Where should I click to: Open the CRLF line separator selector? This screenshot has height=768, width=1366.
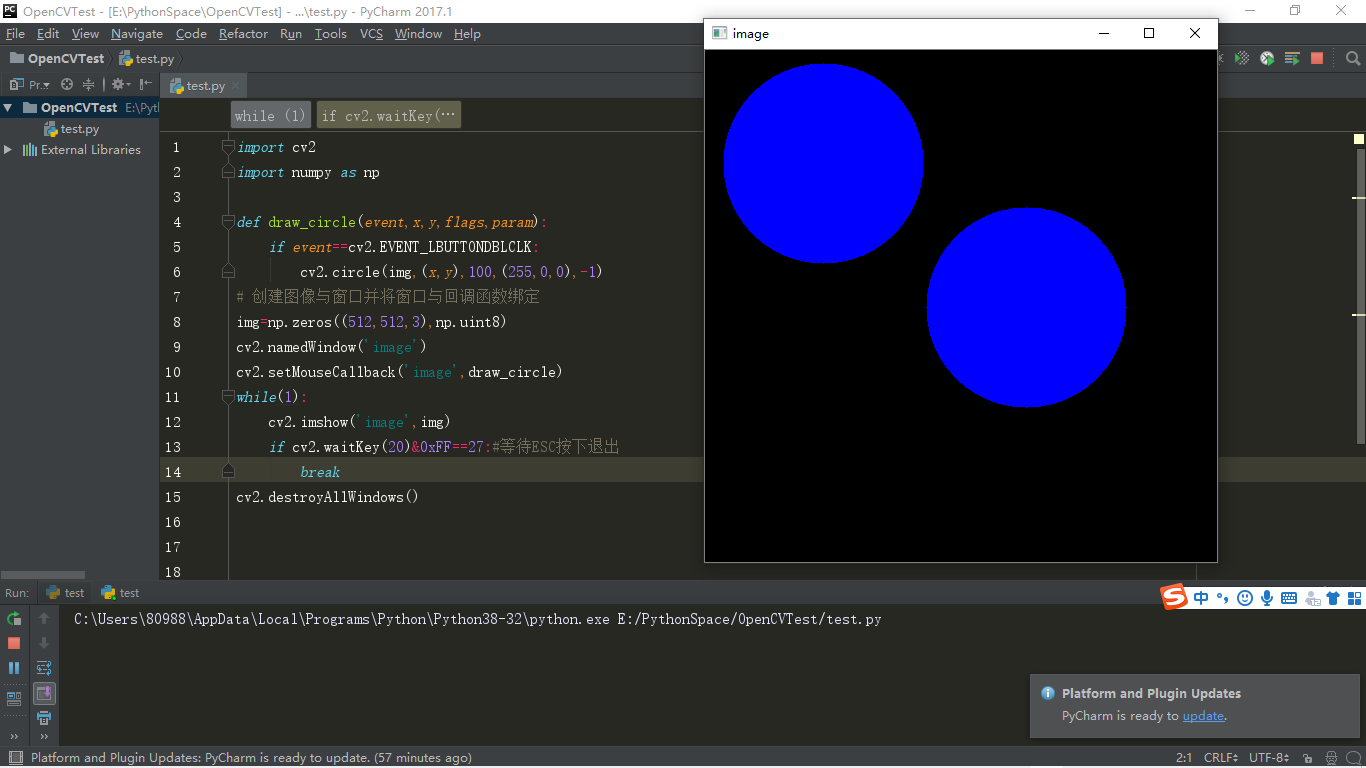click(1221, 758)
